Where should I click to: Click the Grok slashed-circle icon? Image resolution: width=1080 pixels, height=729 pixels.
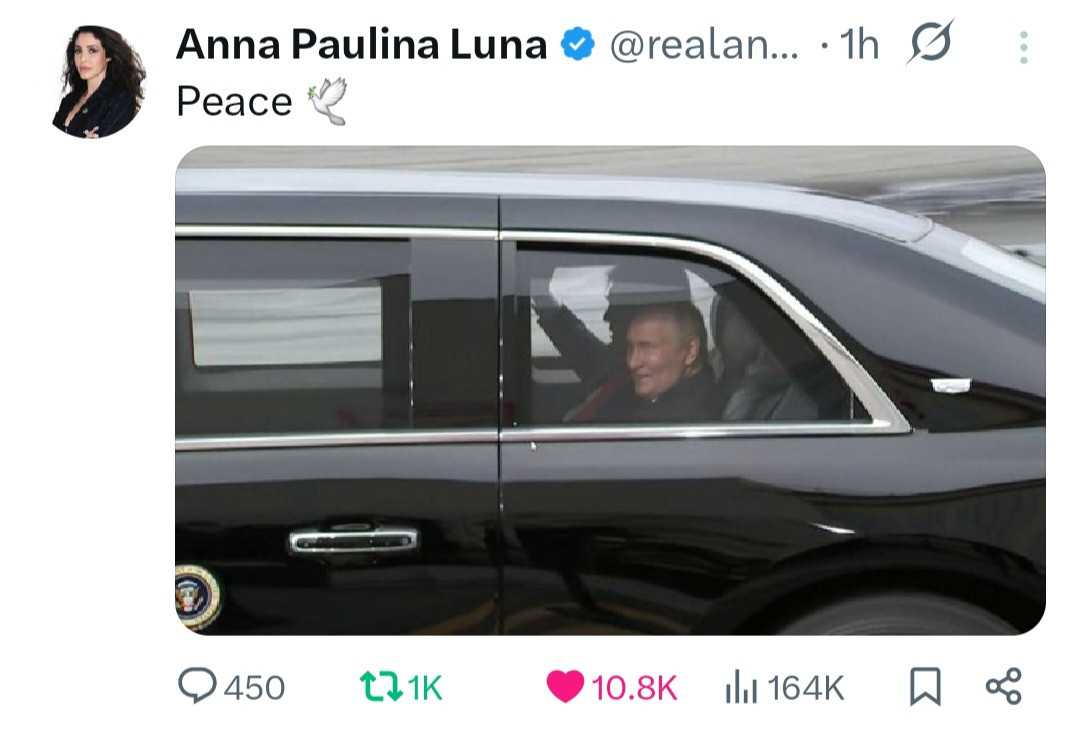[931, 42]
